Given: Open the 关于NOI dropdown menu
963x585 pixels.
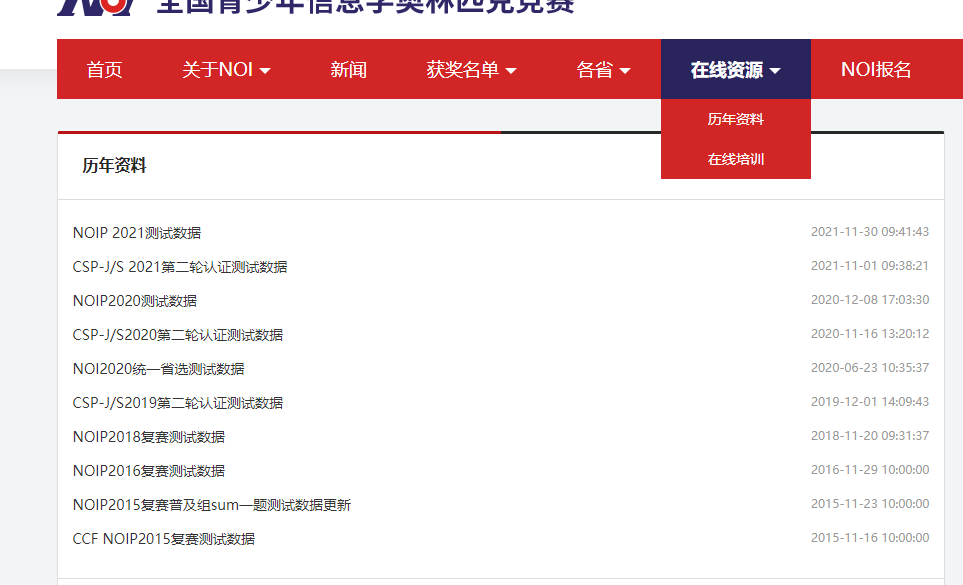Looking at the screenshot, I should (226, 69).
